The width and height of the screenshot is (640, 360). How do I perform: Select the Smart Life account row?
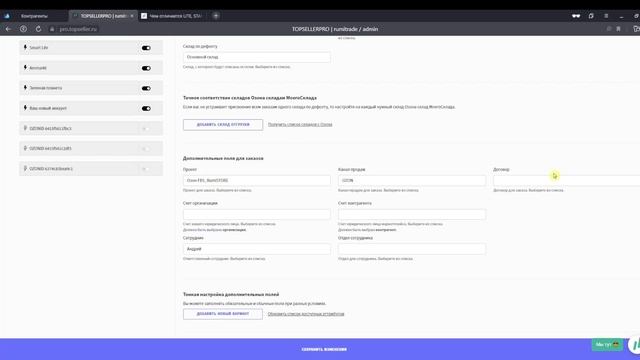[x=91, y=48]
